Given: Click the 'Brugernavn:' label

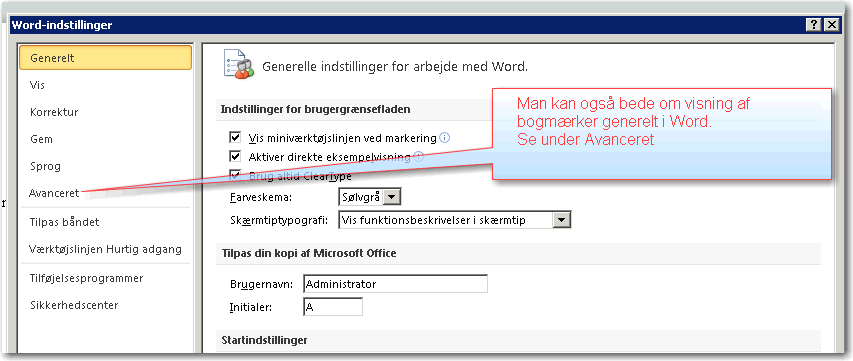Looking at the screenshot, I should [x=262, y=284].
